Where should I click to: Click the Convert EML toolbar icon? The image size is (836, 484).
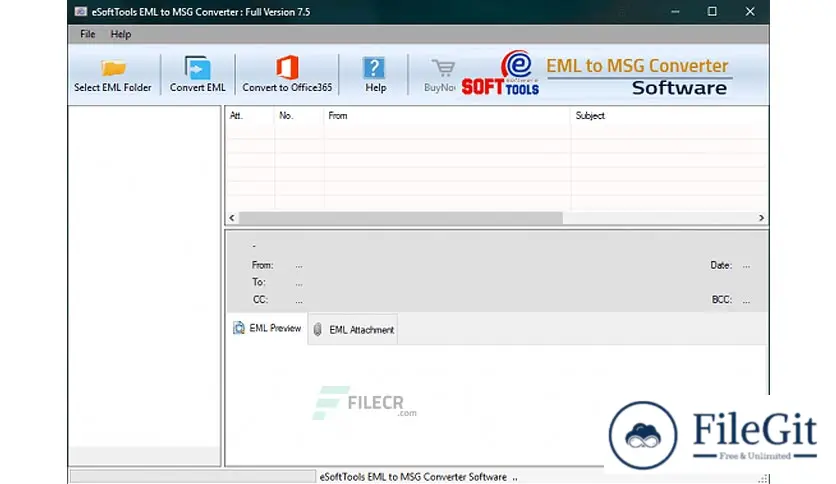pyautogui.click(x=197, y=68)
